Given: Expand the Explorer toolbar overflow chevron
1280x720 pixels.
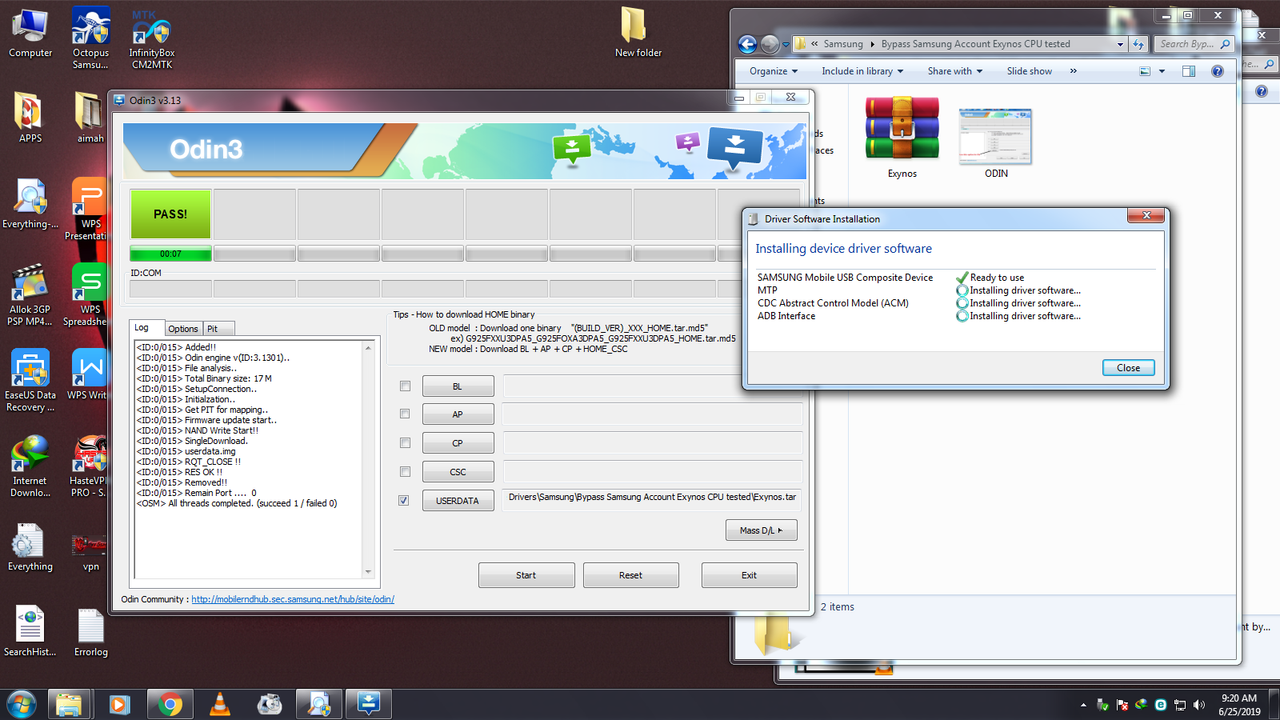Looking at the screenshot, I should [1073, 71].
